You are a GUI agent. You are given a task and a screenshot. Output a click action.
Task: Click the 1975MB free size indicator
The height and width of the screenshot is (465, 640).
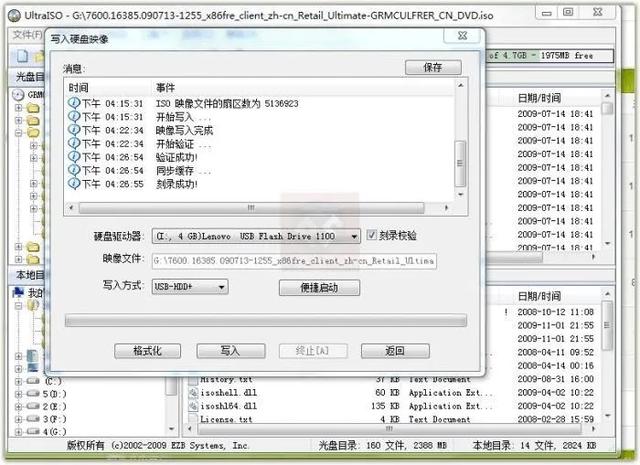coord(567,56)
